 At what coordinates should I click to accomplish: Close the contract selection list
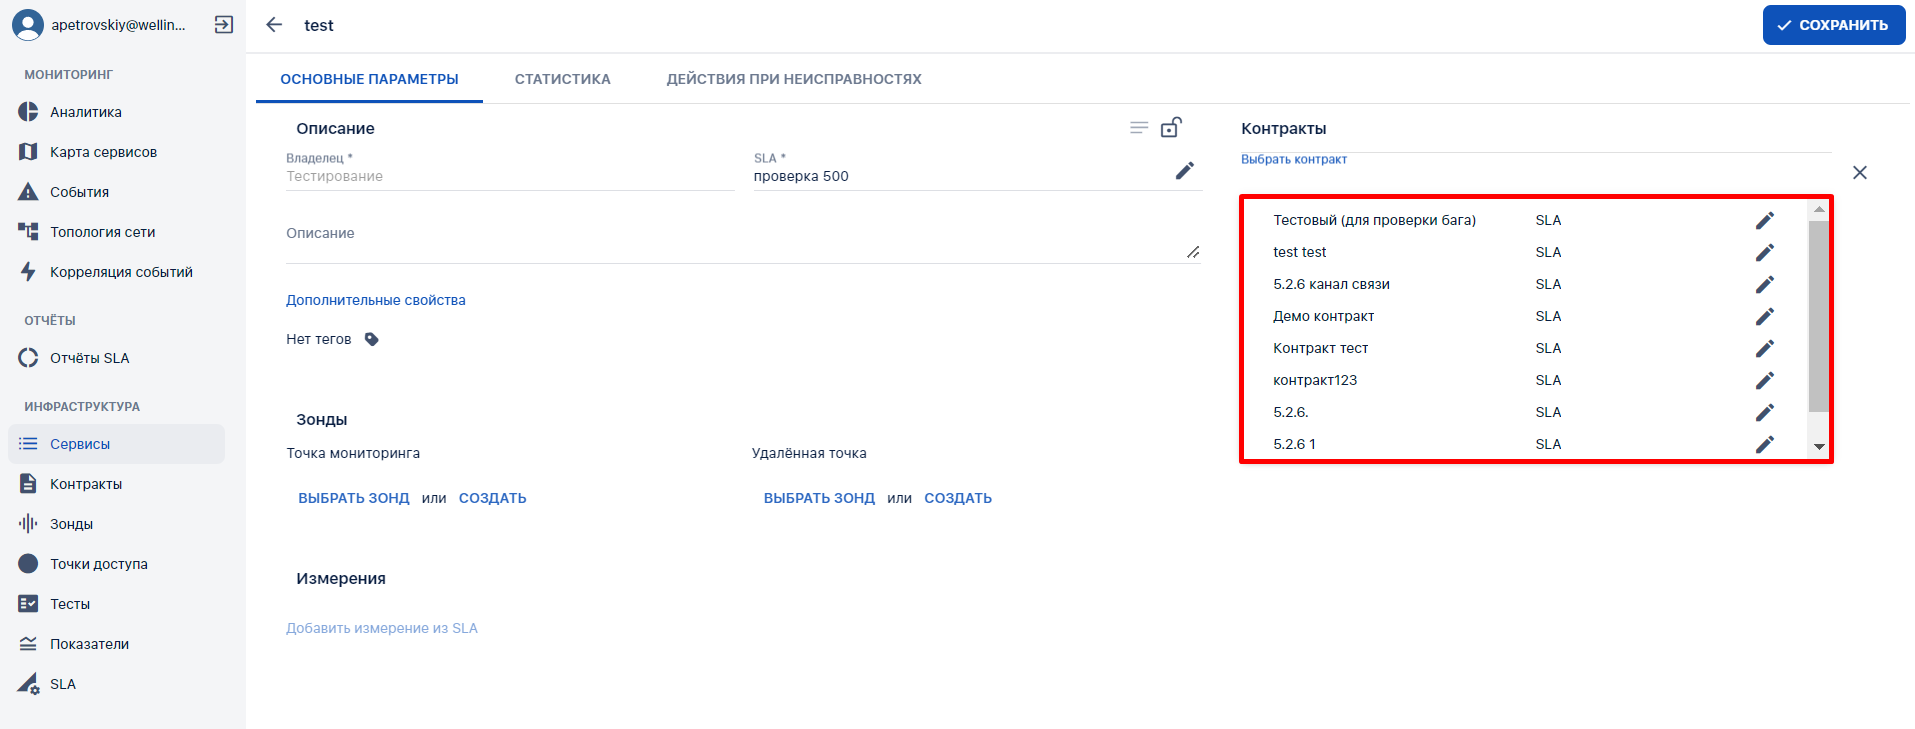point(1860,173)
